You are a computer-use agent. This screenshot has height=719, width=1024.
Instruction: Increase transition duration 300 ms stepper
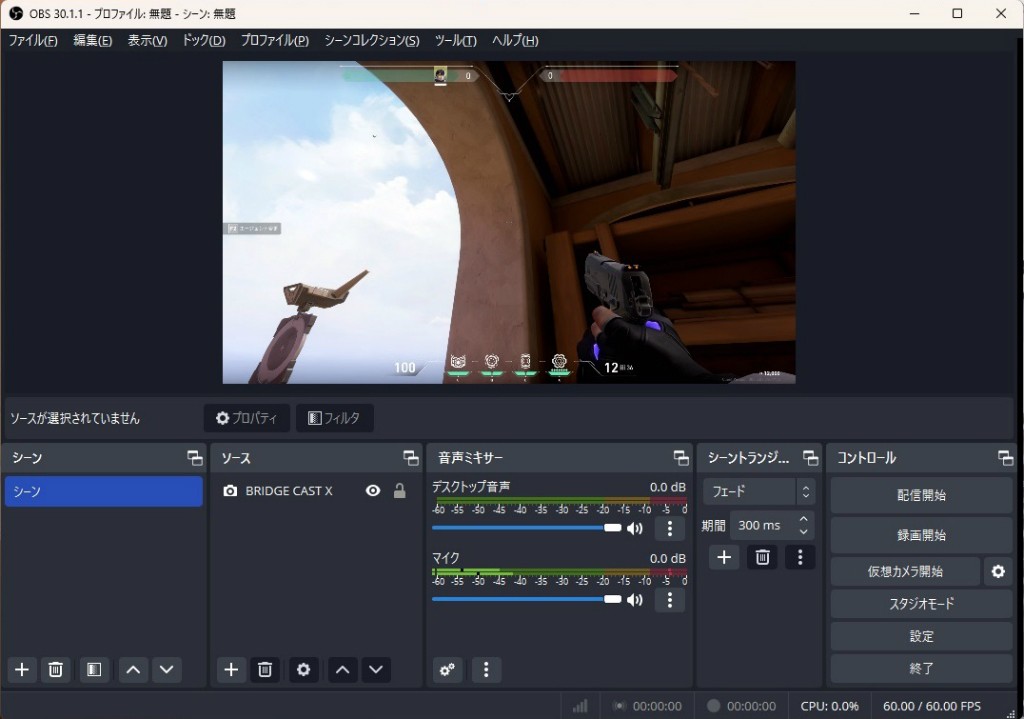click(x=803, y=519)
